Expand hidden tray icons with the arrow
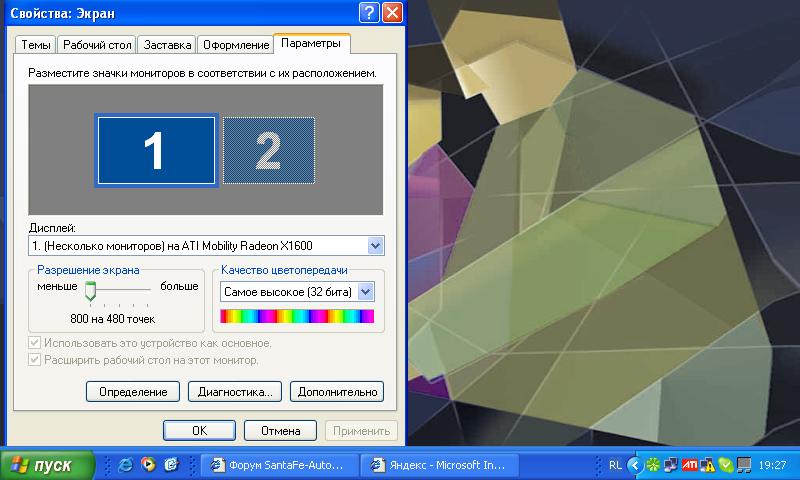 pyautogui.click(x=634, y=465)
